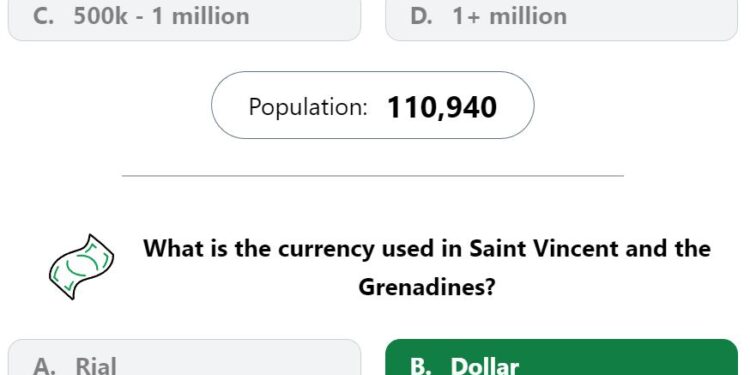Click the Population result pill
Image resolution: width=750 pixels, height=375 pixels.
pos(373,105)
